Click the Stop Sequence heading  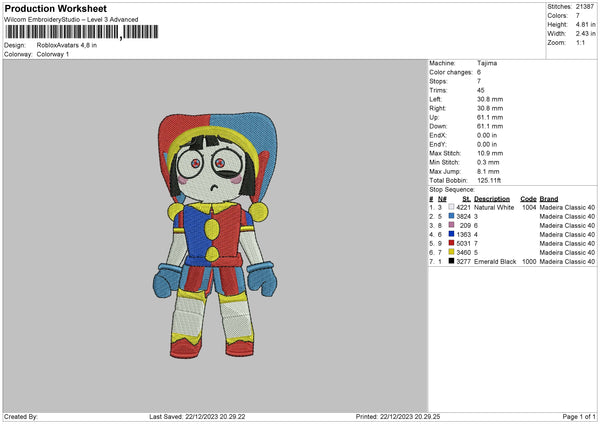tap(452, 190)
